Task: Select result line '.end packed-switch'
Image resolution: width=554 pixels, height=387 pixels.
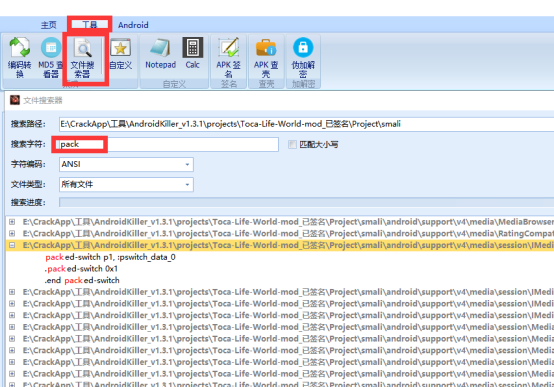Action: [82, 280]
